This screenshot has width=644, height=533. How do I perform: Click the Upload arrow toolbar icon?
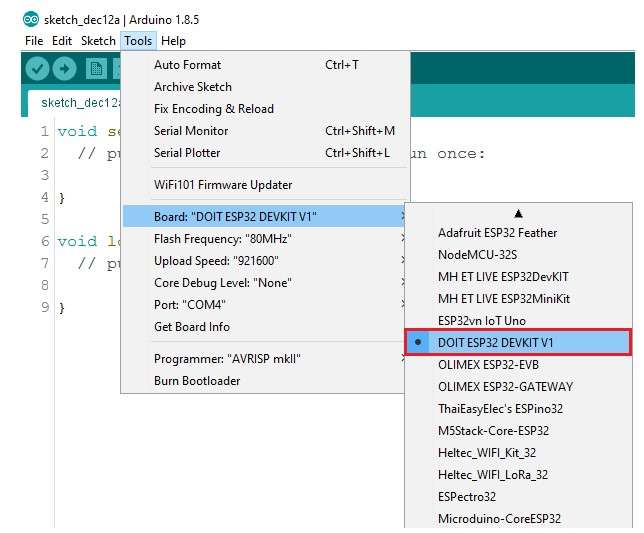64,68
